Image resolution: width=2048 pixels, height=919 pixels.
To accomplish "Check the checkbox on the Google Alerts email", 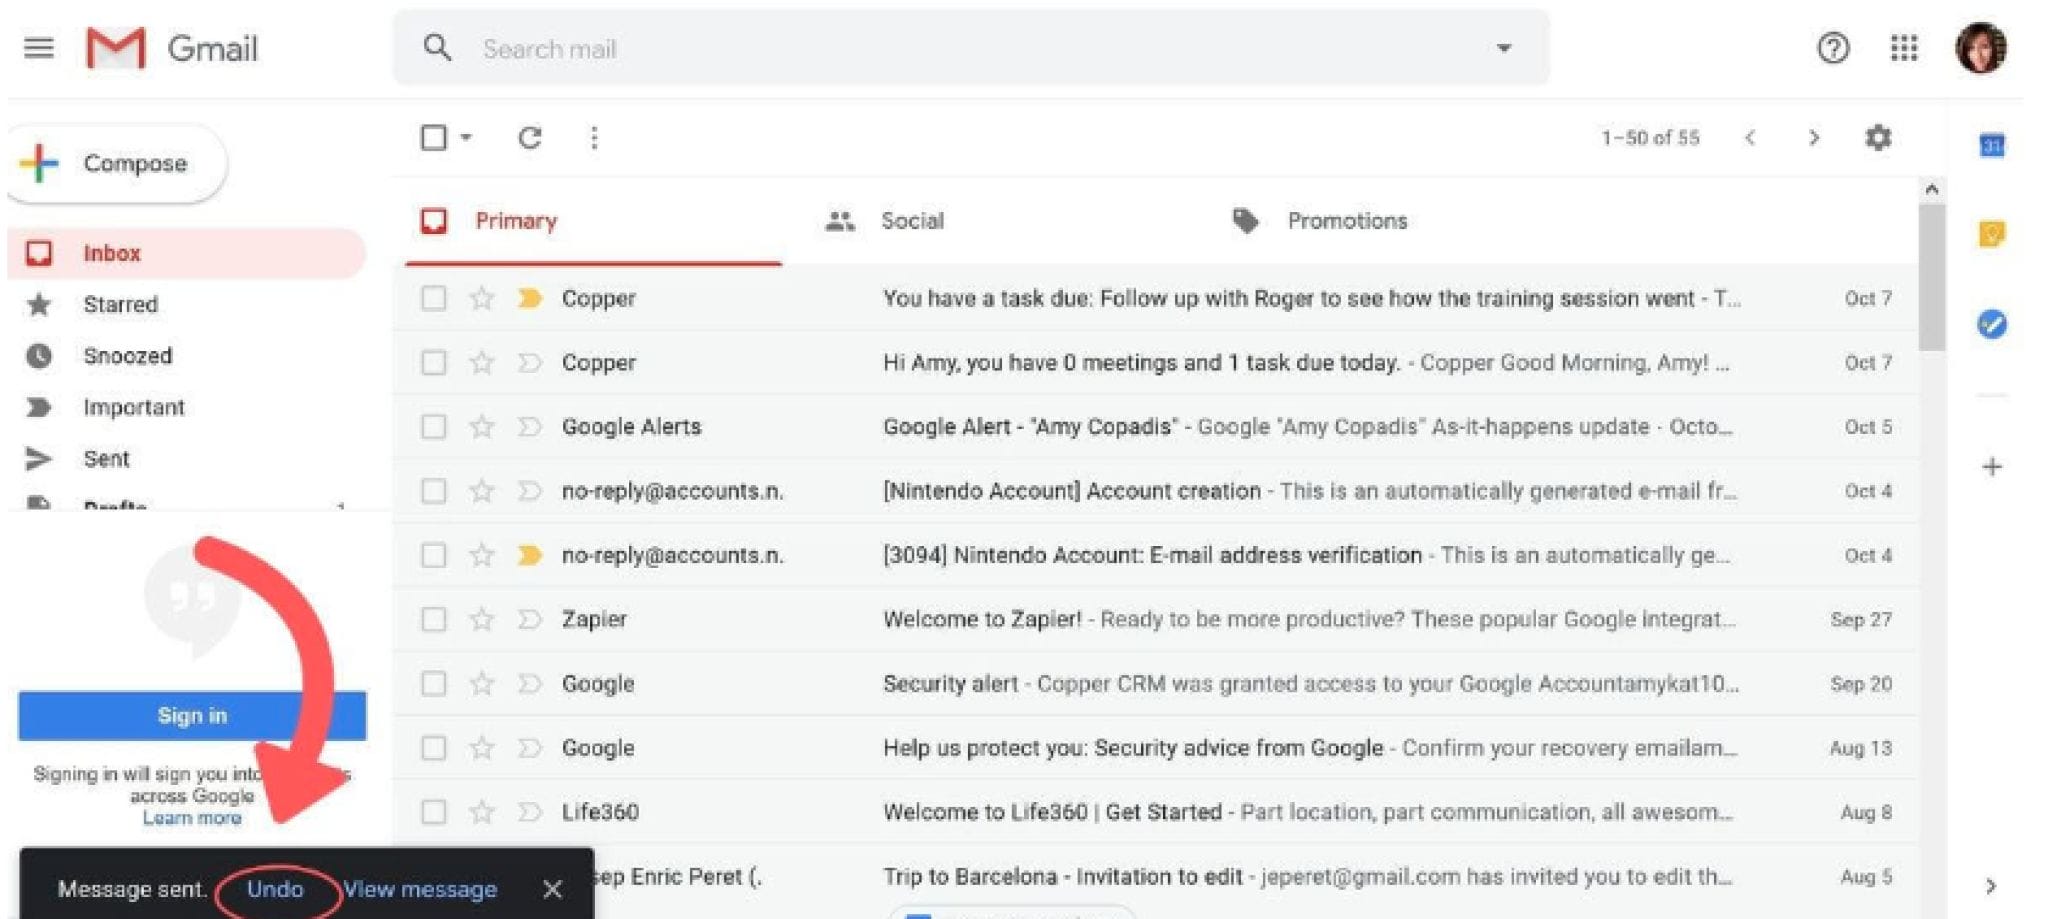I will (x=433, y=426).
